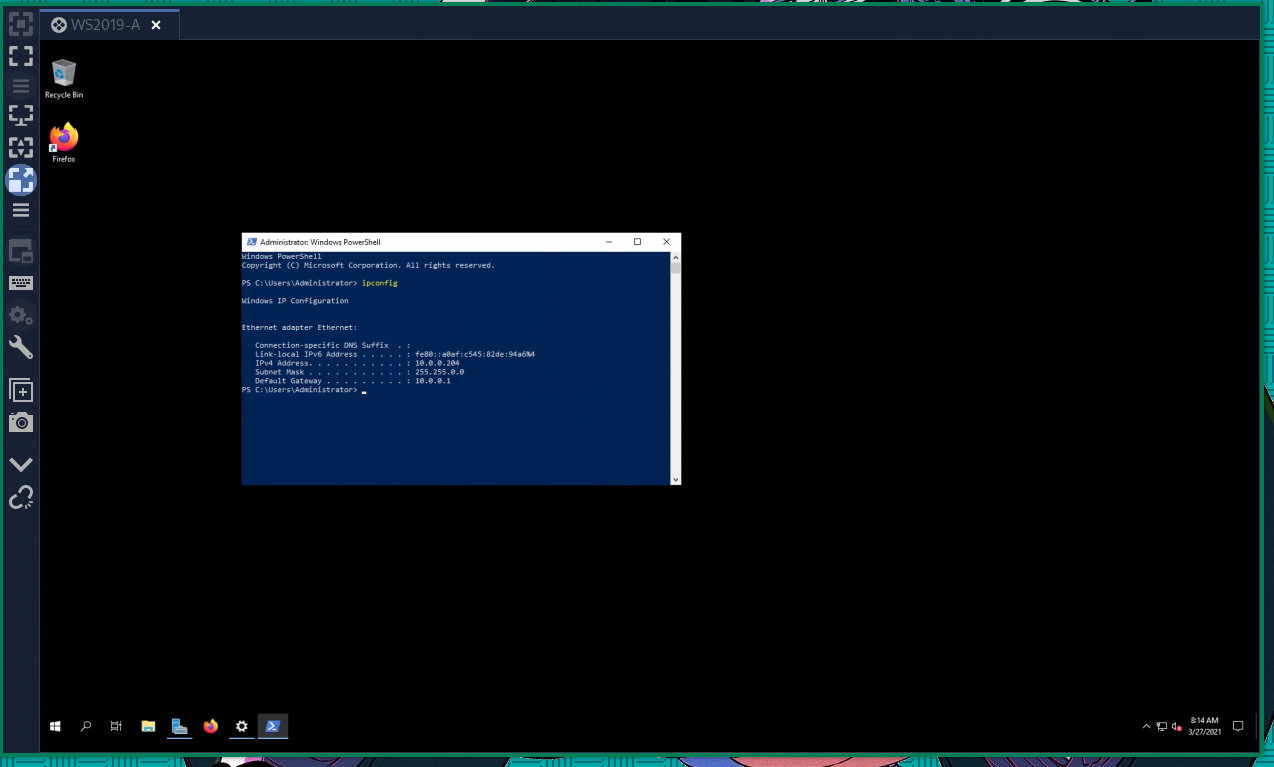Switch to the PowerShell taskbar button
The image size is (1274, 767).
tap(272, 726)
